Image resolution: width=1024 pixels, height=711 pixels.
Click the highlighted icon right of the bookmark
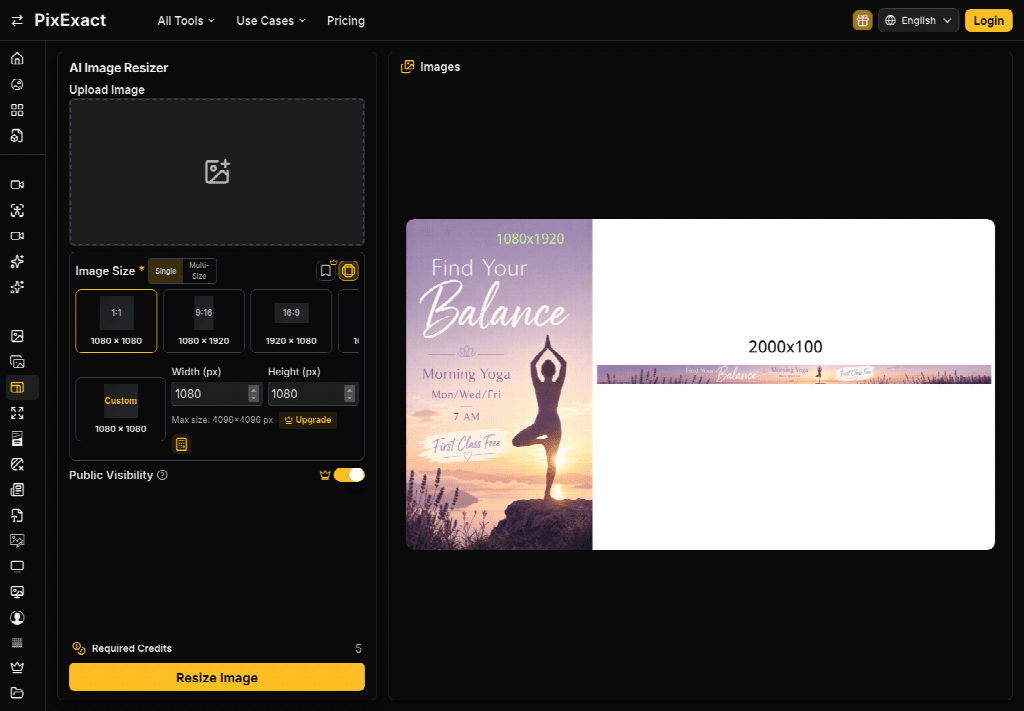[349, 270]
